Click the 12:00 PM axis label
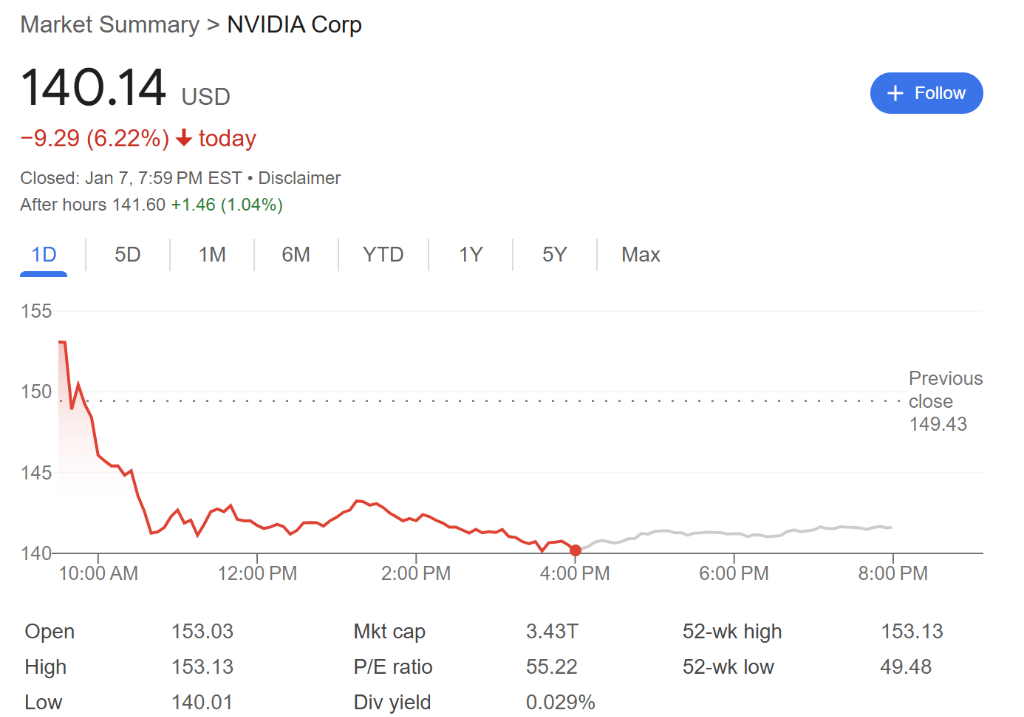 257,573
